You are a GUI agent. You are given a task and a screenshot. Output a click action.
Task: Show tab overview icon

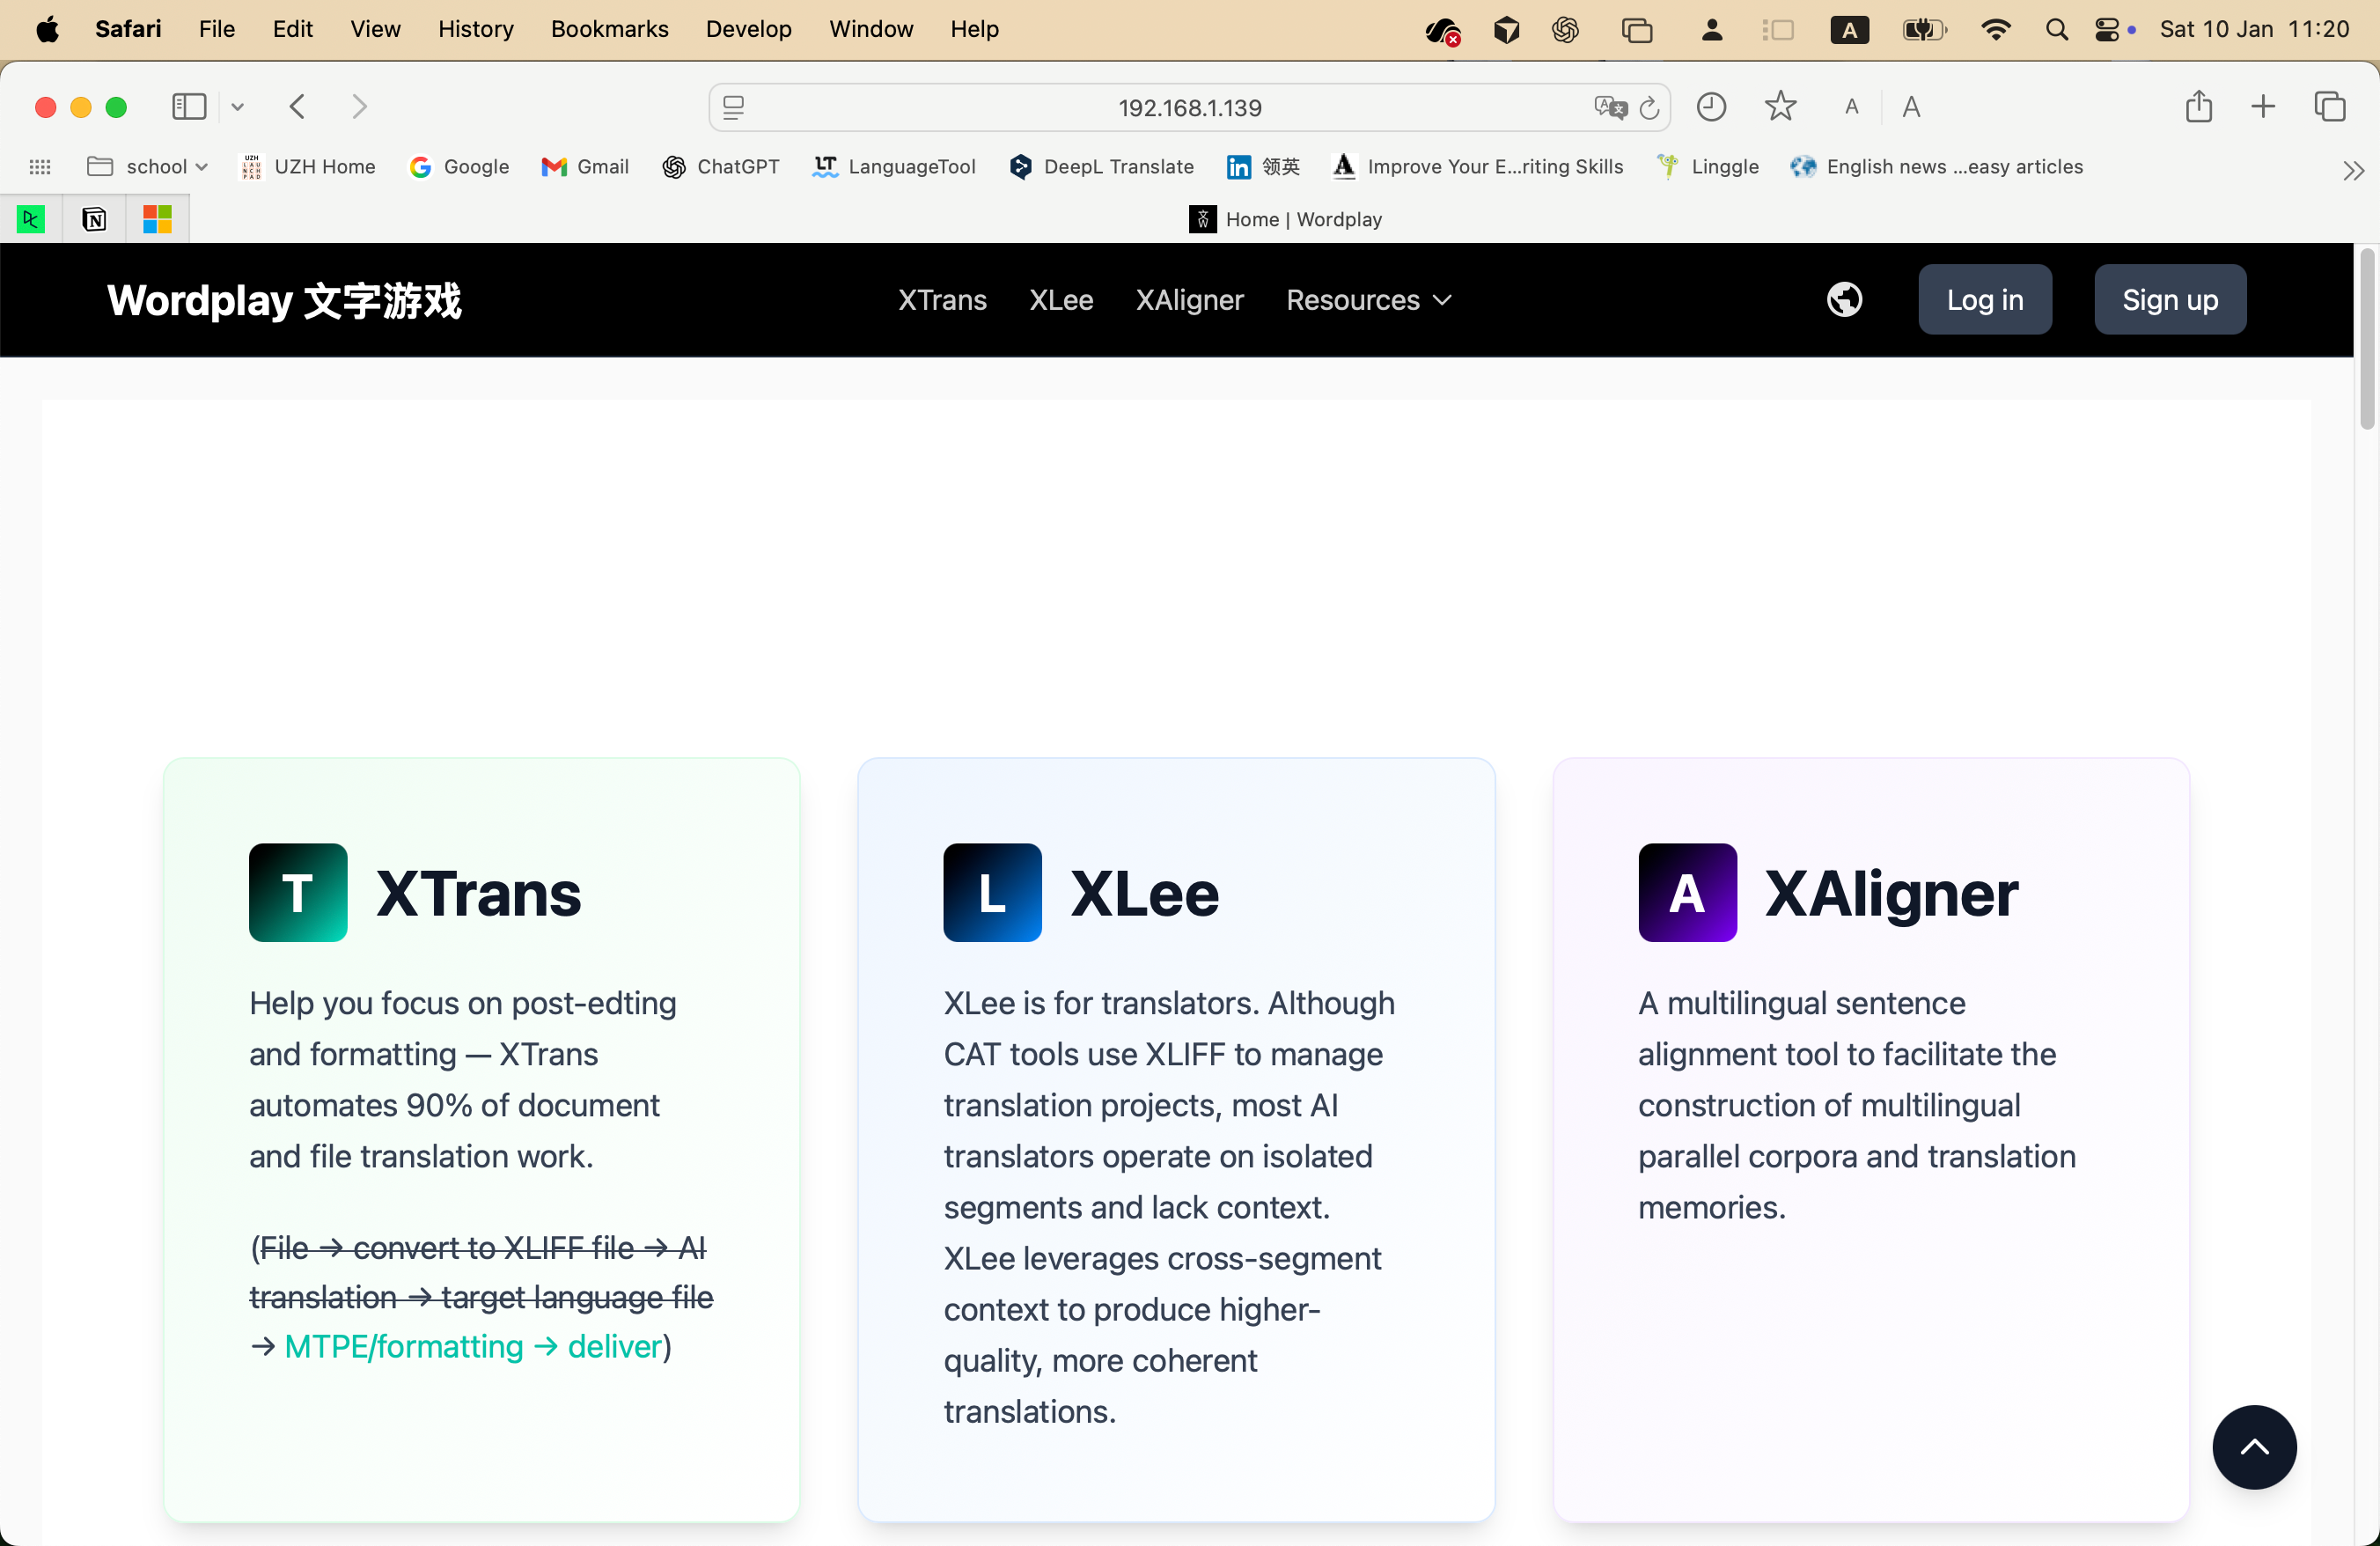pos(2330,106)
